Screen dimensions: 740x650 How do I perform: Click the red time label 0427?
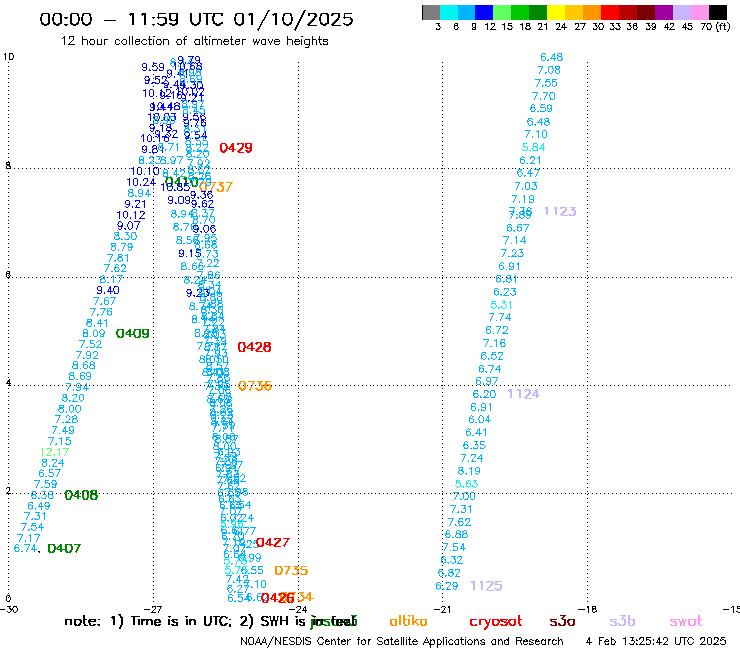[273, 543]
